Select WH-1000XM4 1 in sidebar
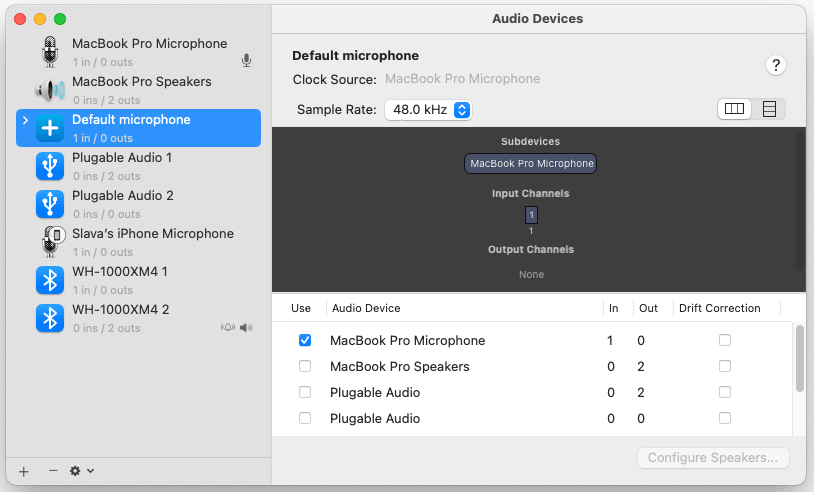This screenshot has height=492, width=814. pyautogui.click(x=138, y=280)
